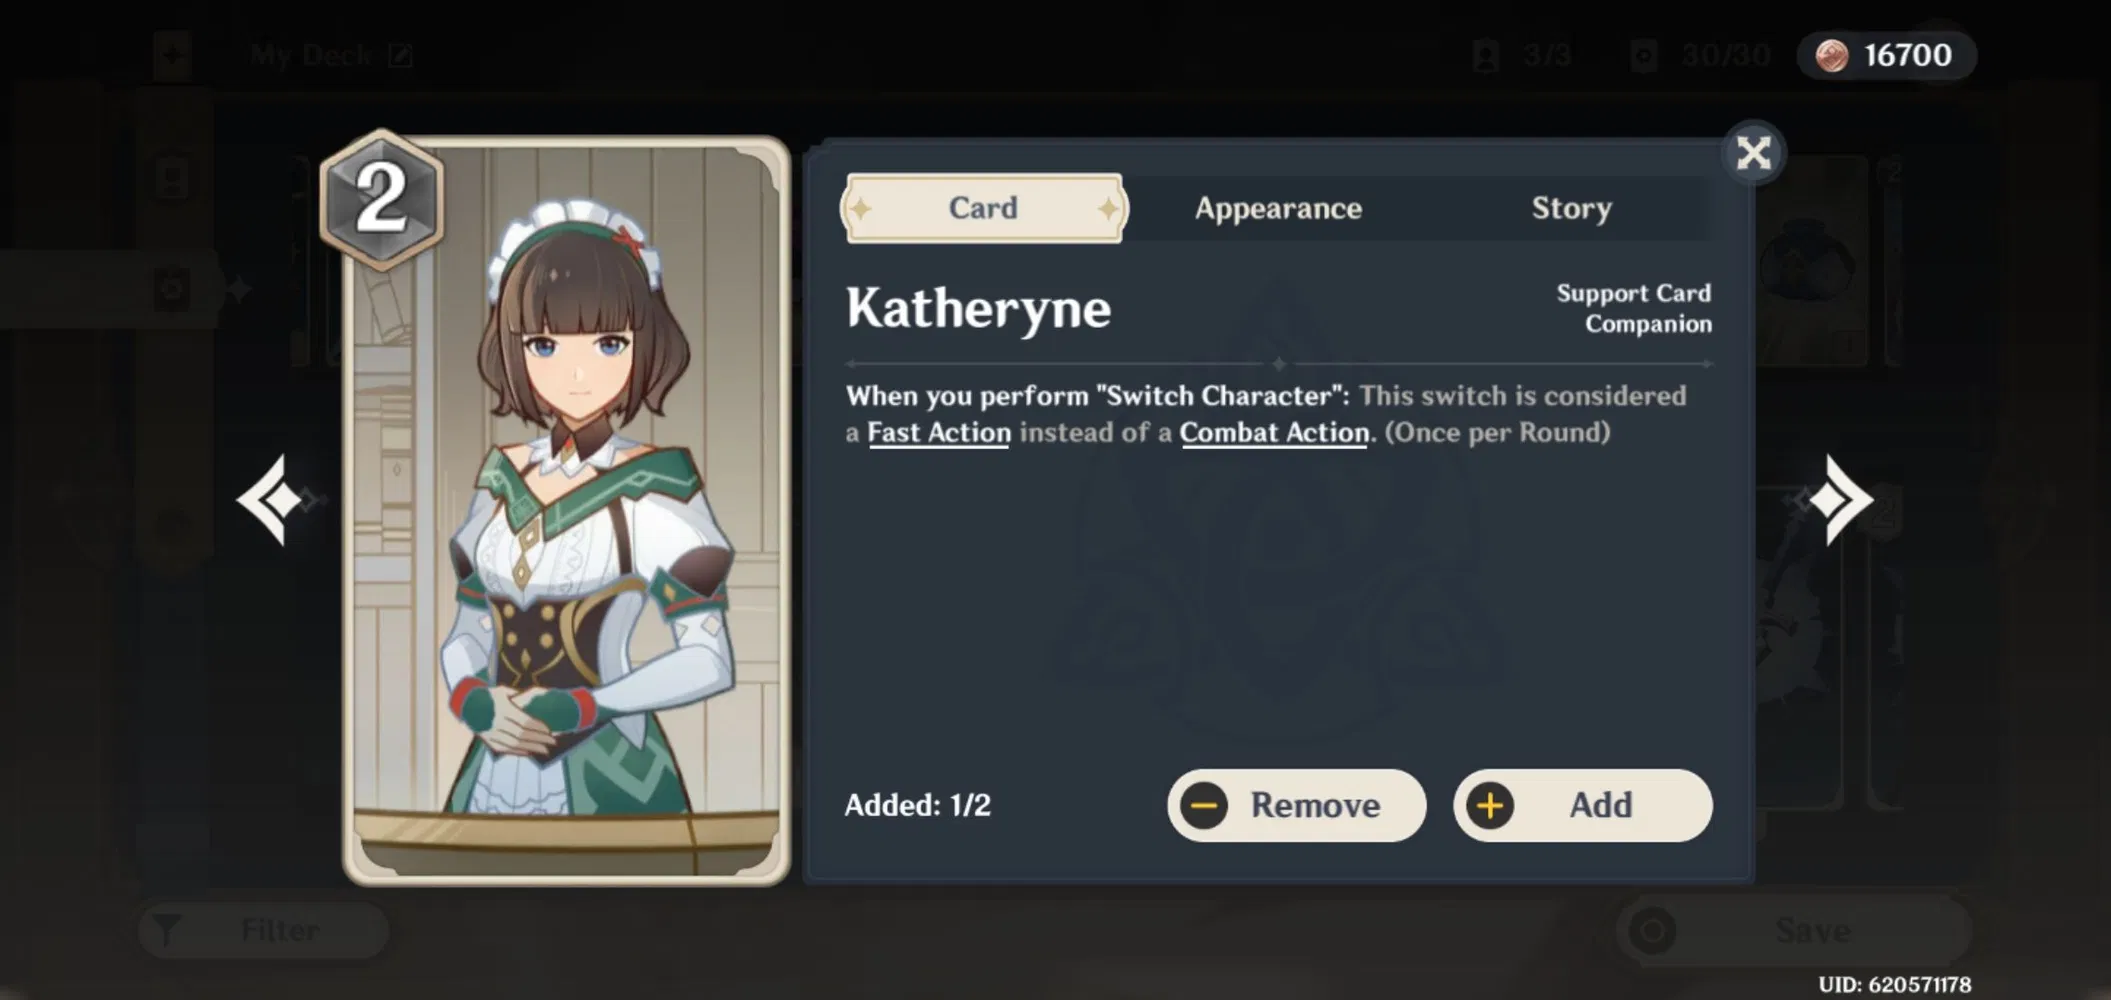Click the minus icon on Remove
This screenshot has width=2111, height=1000.
coord(1204,805)
